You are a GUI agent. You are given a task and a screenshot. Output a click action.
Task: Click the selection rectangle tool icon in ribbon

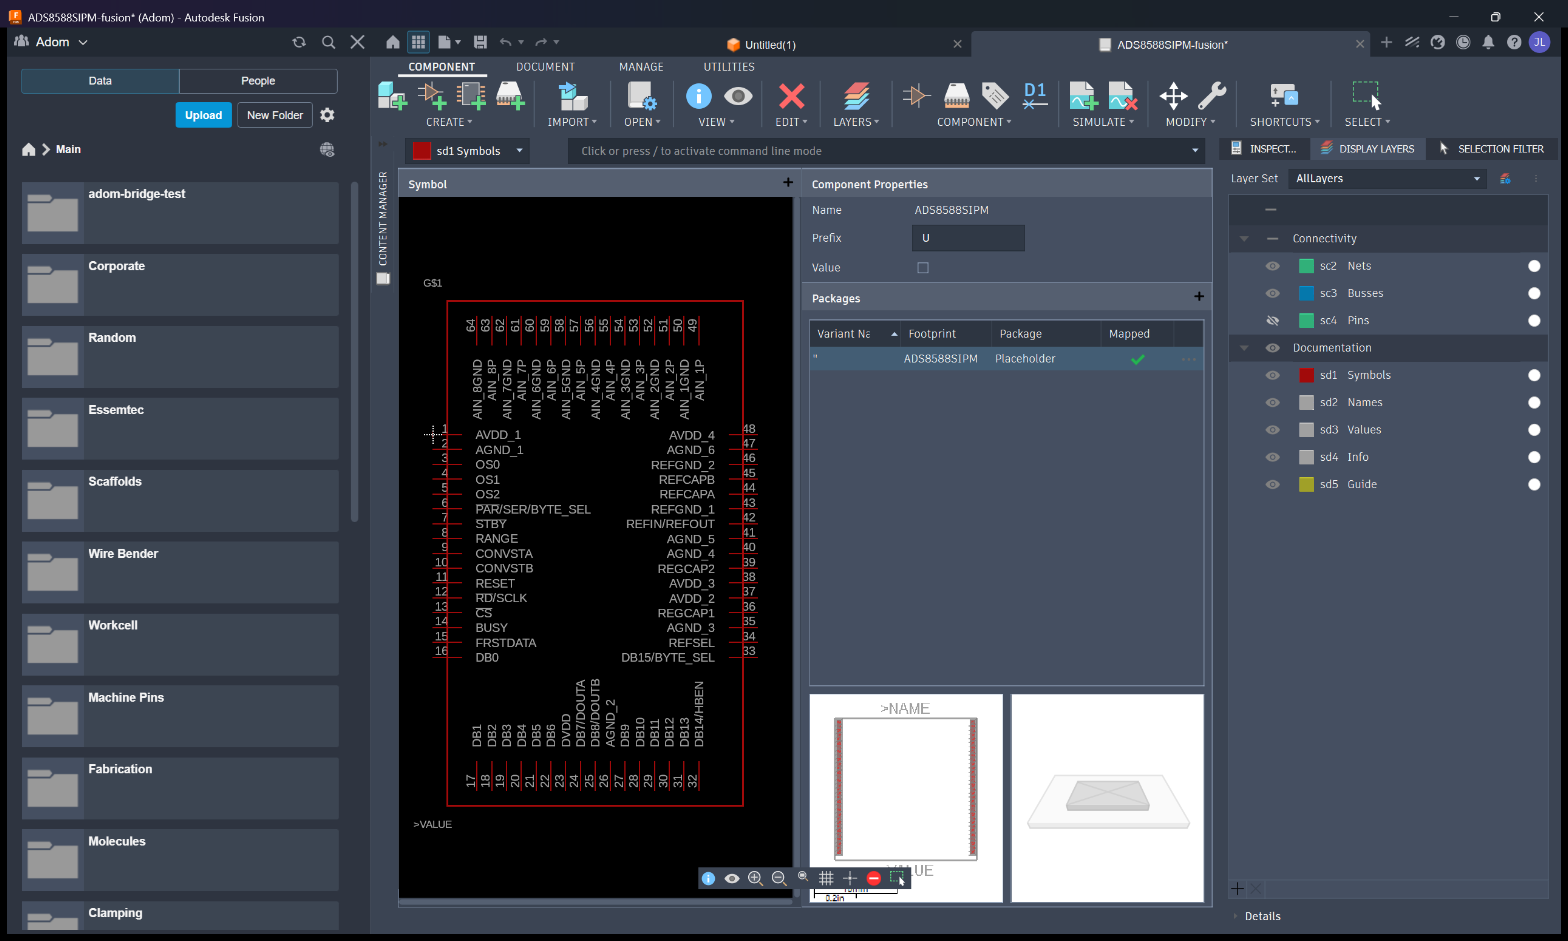[1367, 96]
